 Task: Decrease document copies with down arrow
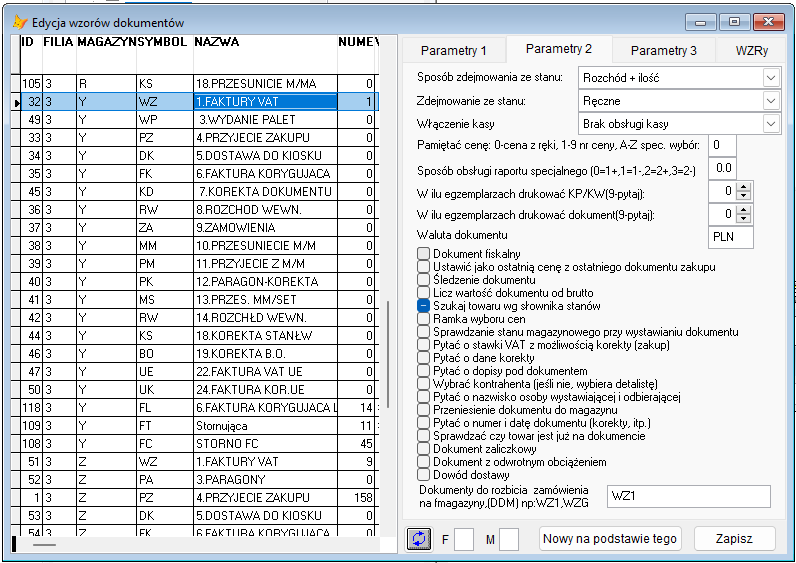pyautogui.click(x=743, y=219)
